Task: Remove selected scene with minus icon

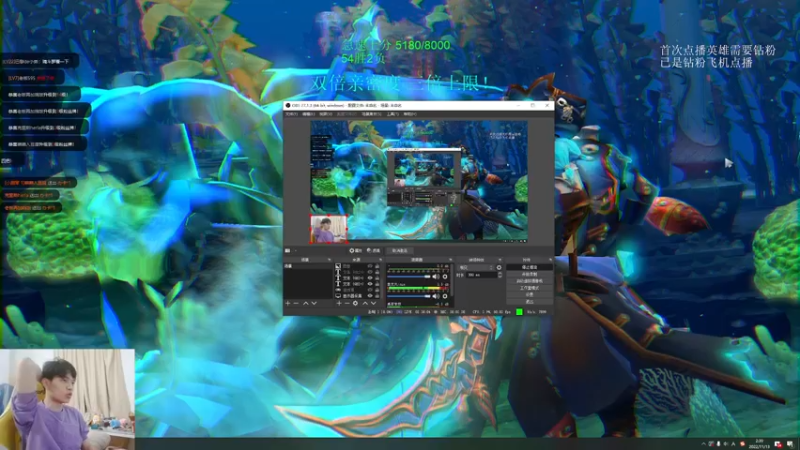Action: tap(296, 304)
